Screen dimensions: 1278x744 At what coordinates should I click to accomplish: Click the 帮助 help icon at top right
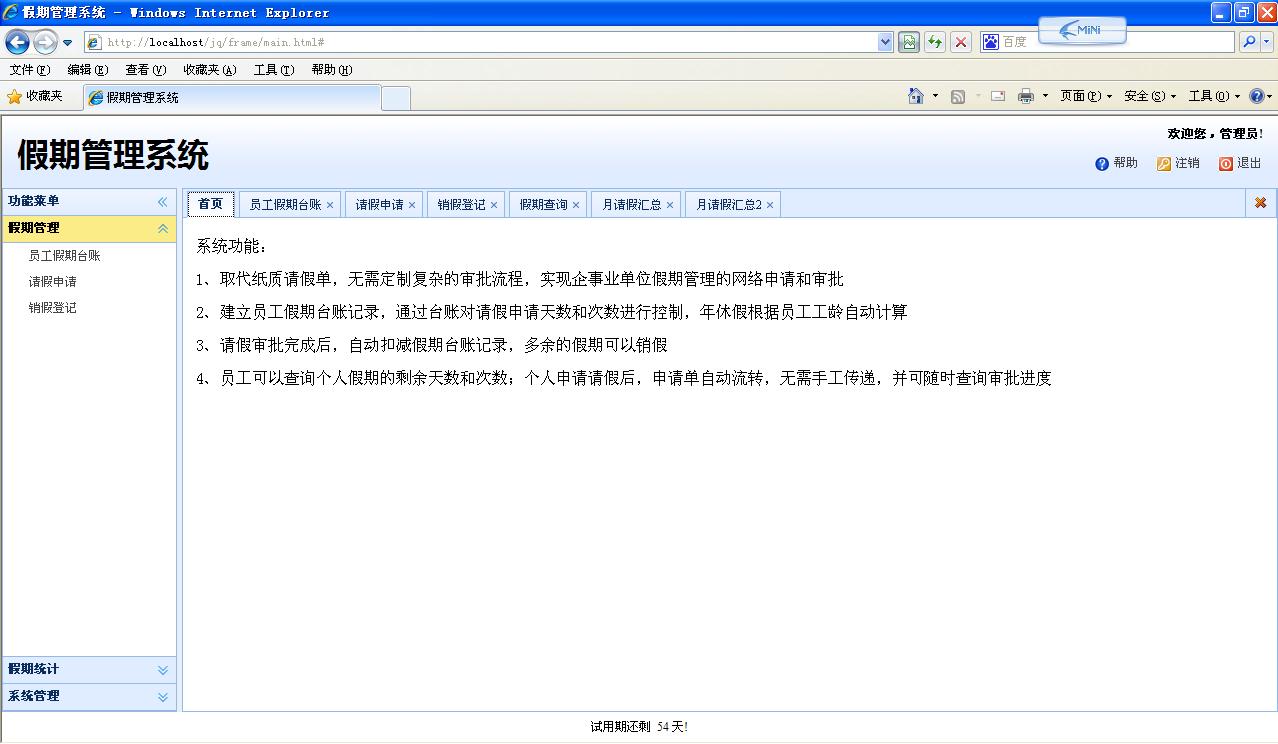(1102, 163)
